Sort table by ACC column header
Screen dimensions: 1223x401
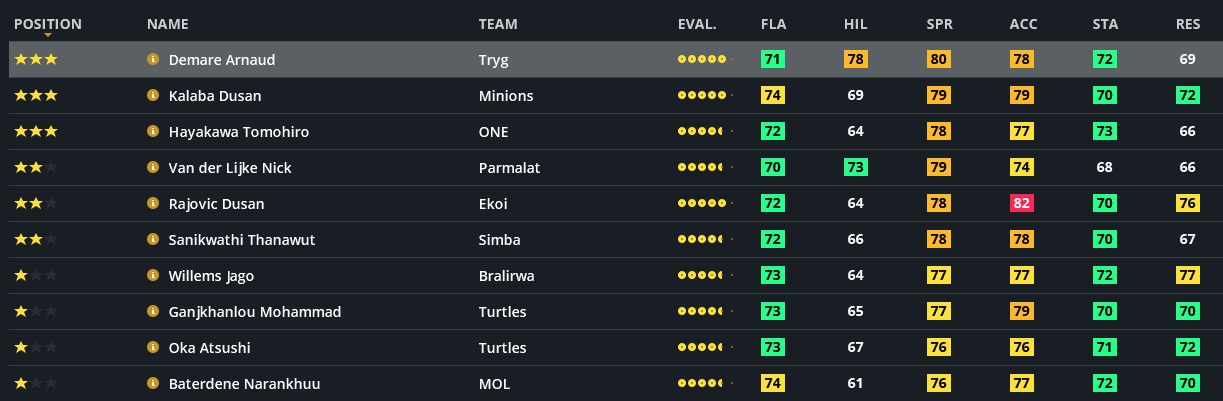click(1022, 24)
